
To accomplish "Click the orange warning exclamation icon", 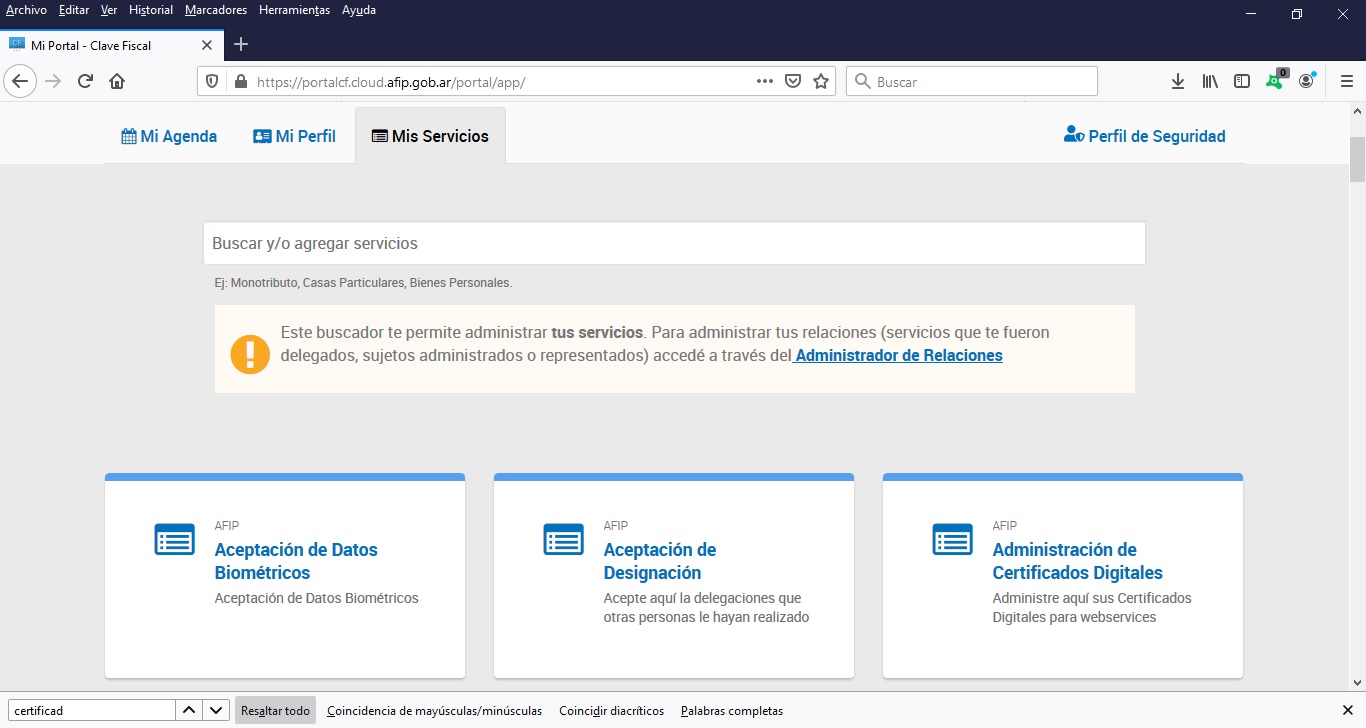I will [250, 354].
